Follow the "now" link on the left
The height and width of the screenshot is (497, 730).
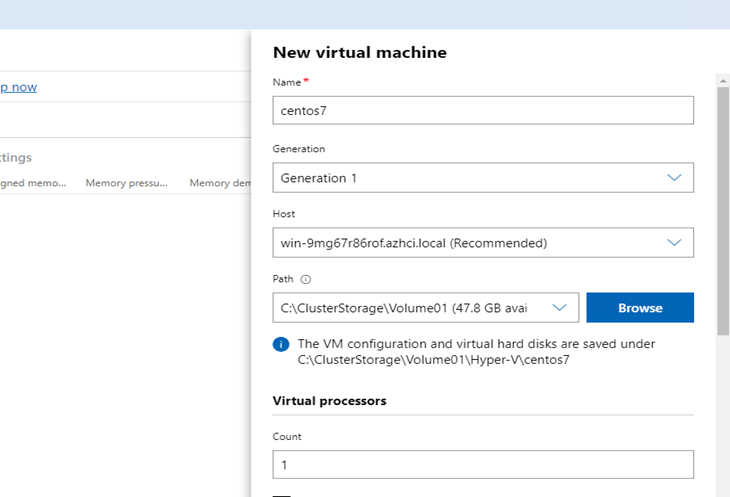[18, 87]
